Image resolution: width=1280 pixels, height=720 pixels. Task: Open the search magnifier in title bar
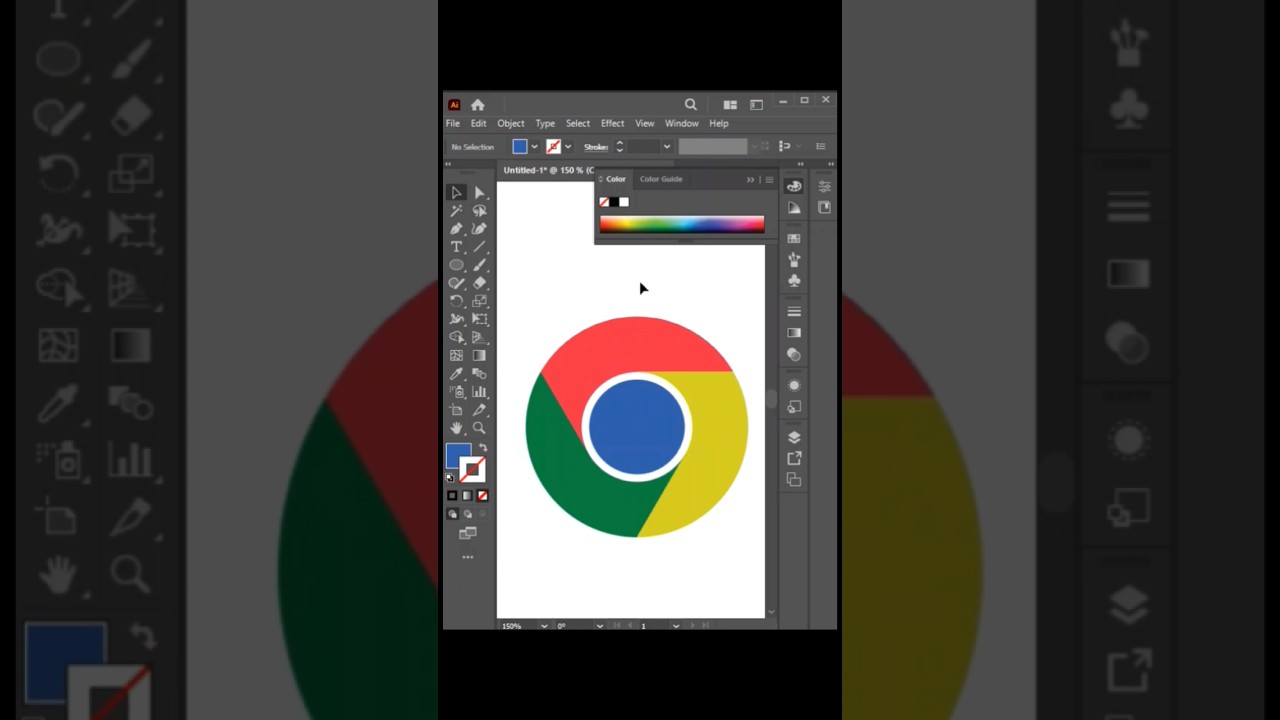pyautogui.click(x=691, y=104)
